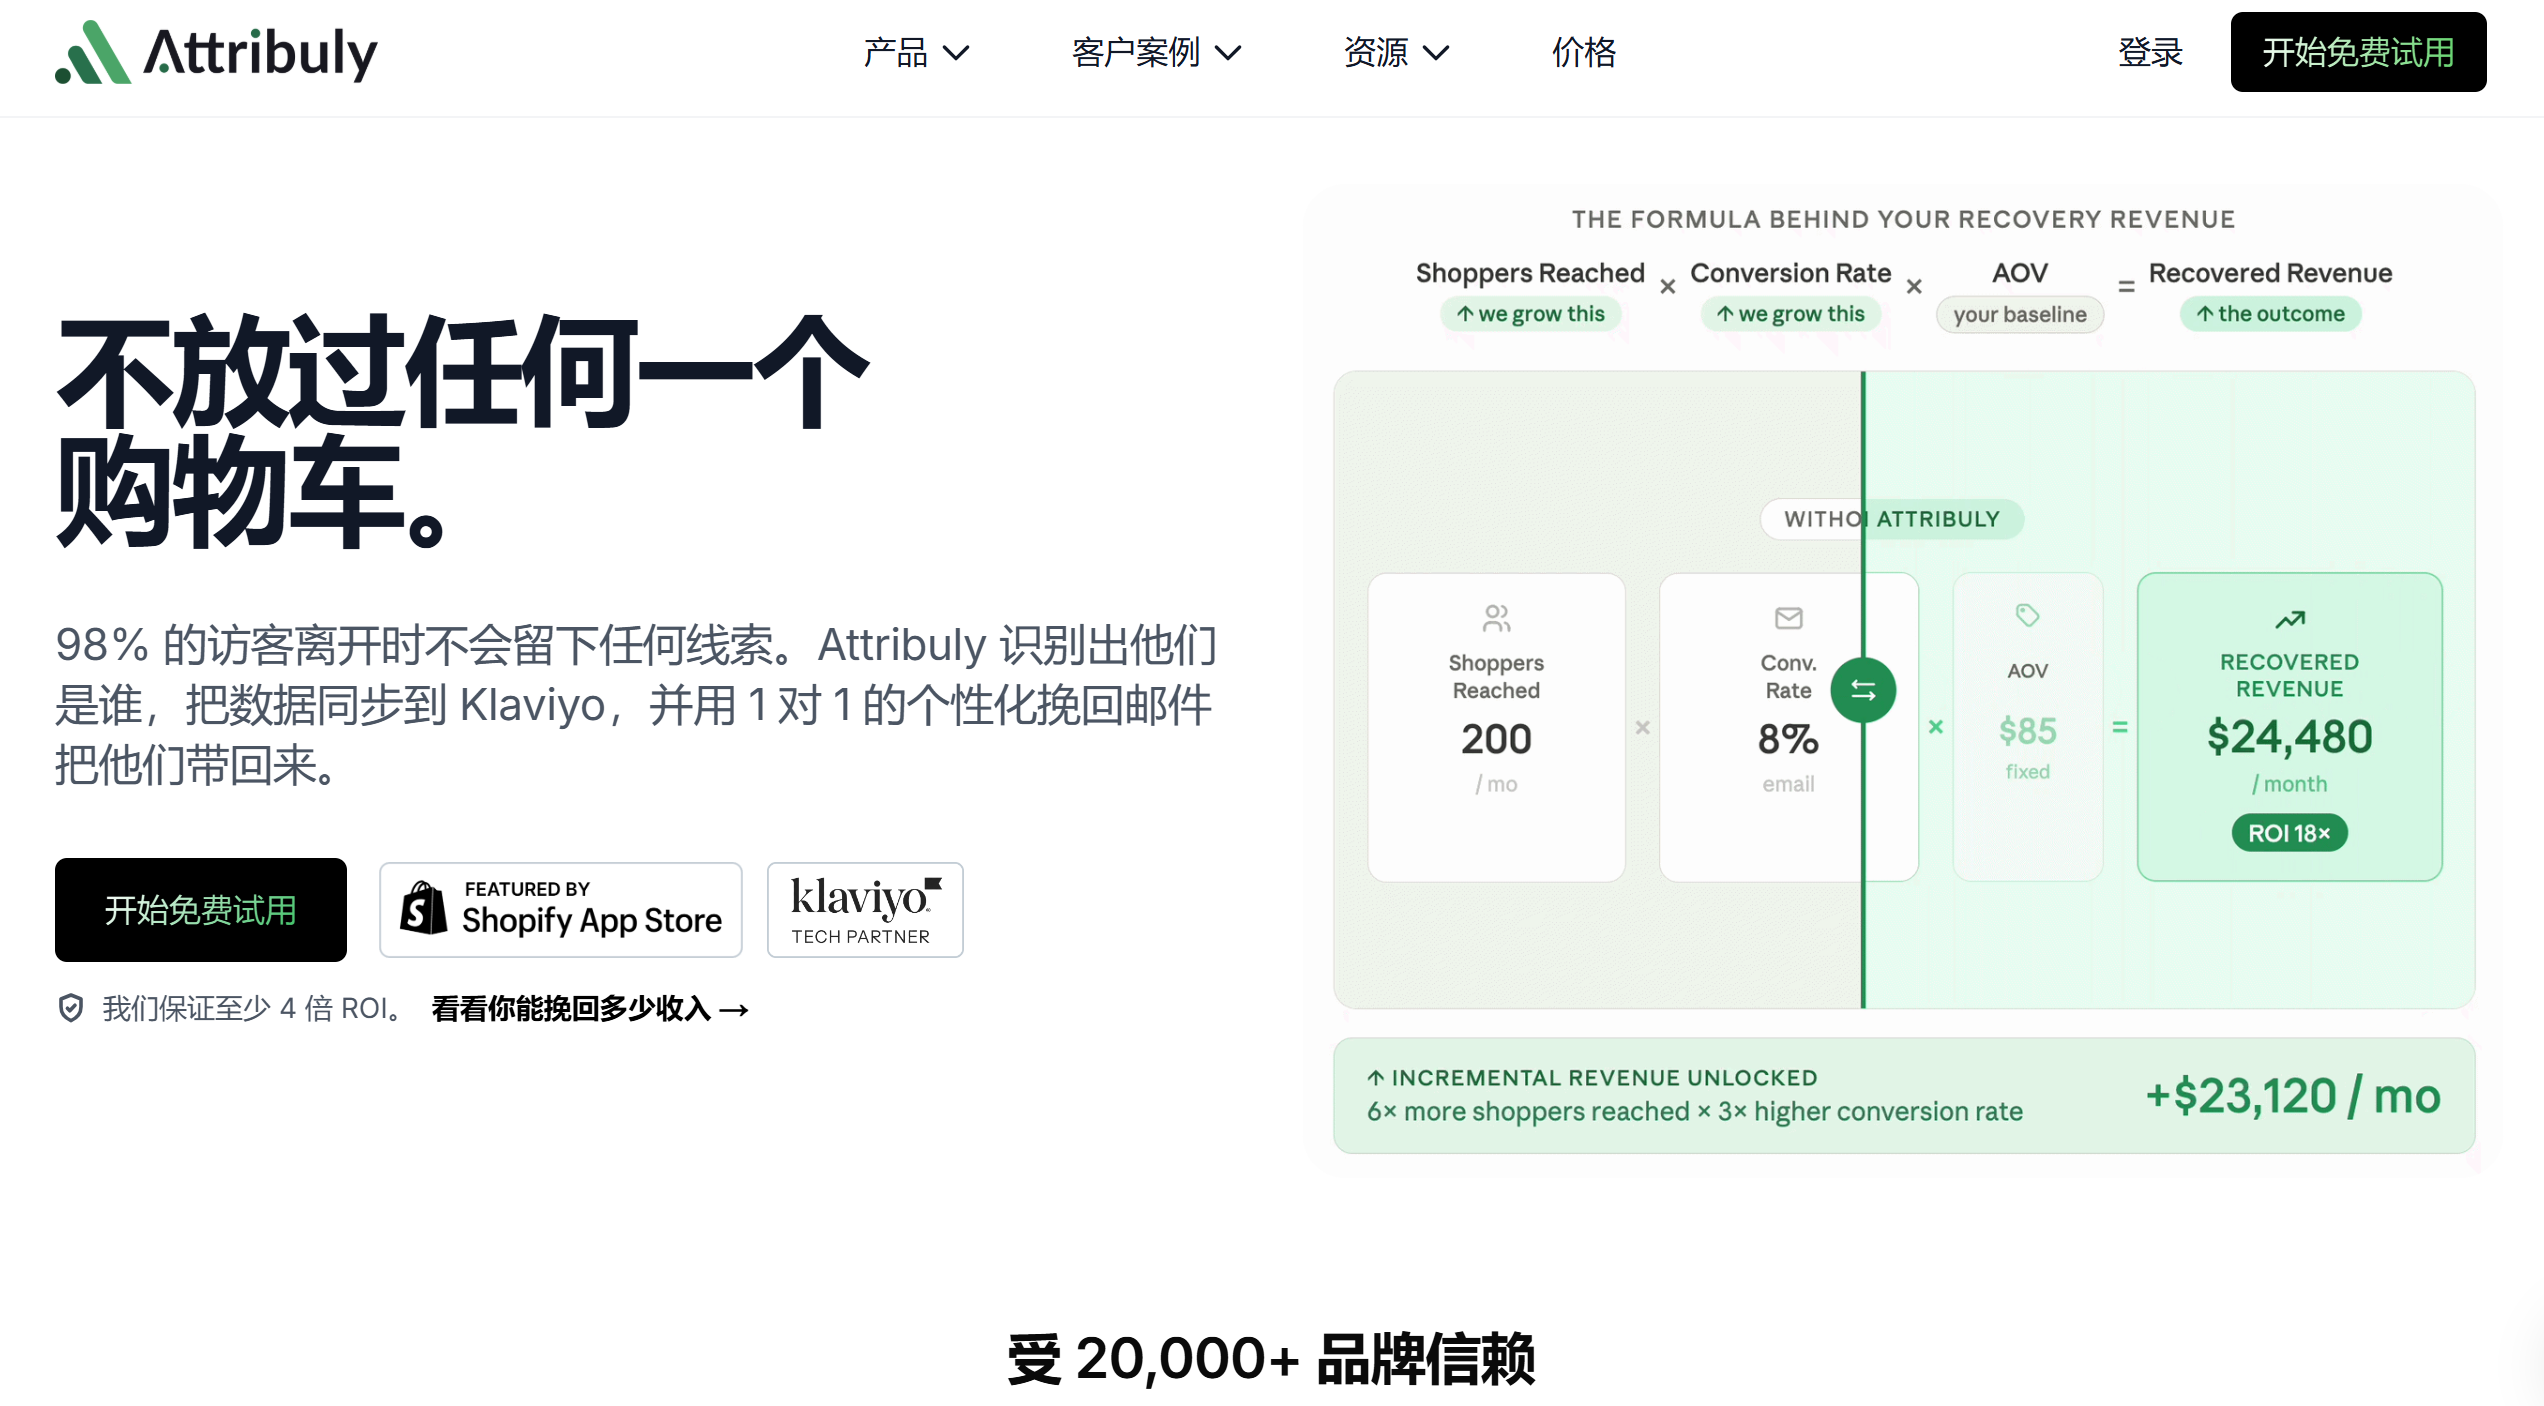The height and width of the screenshot is (1406, 2544).
Task: Open the Klaviyo Tech Partner badge
Action: click(x=865, y=910)
